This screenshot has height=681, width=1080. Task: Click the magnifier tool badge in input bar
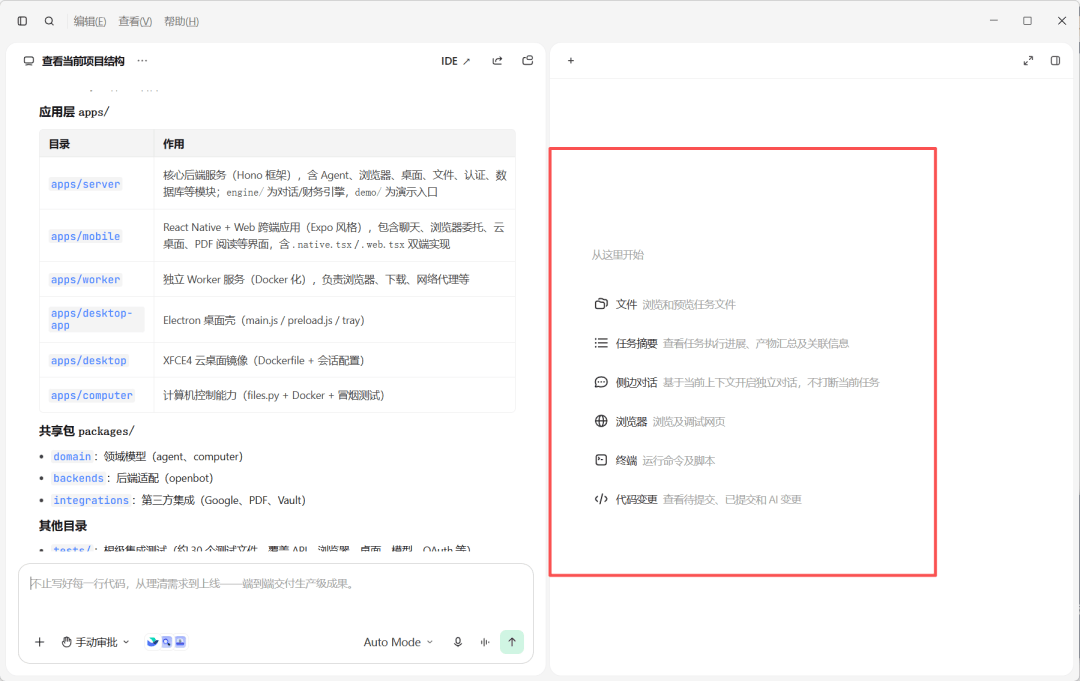[x=167, y=642]
